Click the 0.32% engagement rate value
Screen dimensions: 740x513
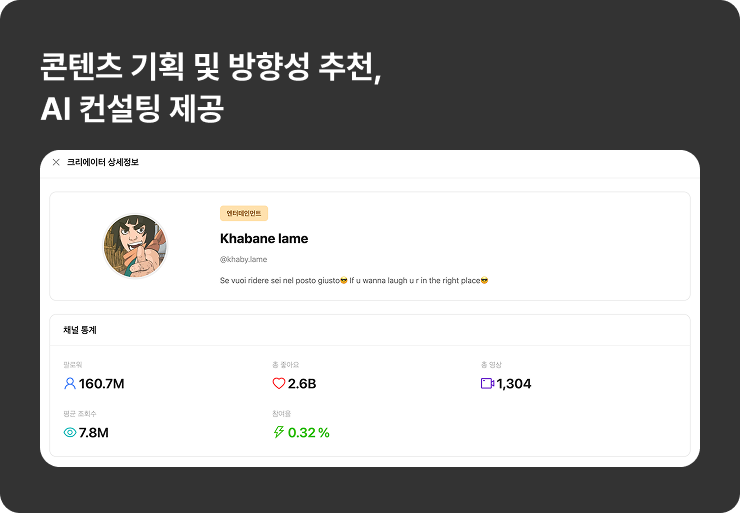[309, 433]
